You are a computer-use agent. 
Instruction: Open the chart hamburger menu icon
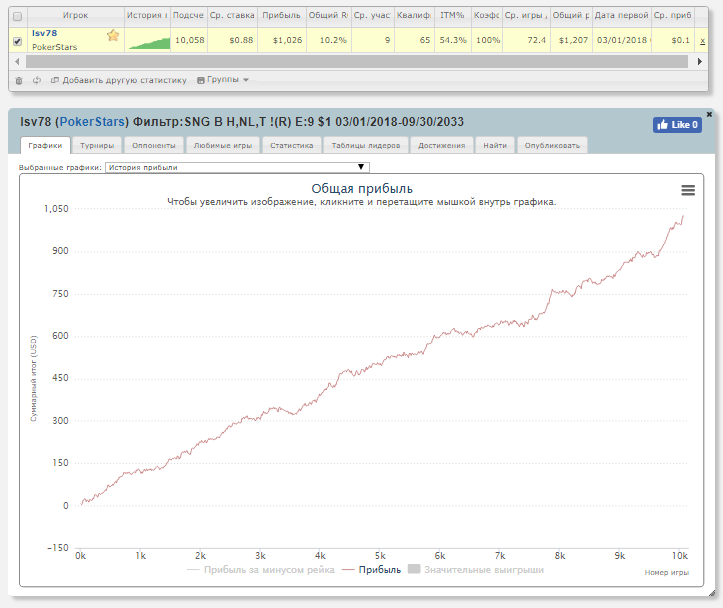pos(688,190)
